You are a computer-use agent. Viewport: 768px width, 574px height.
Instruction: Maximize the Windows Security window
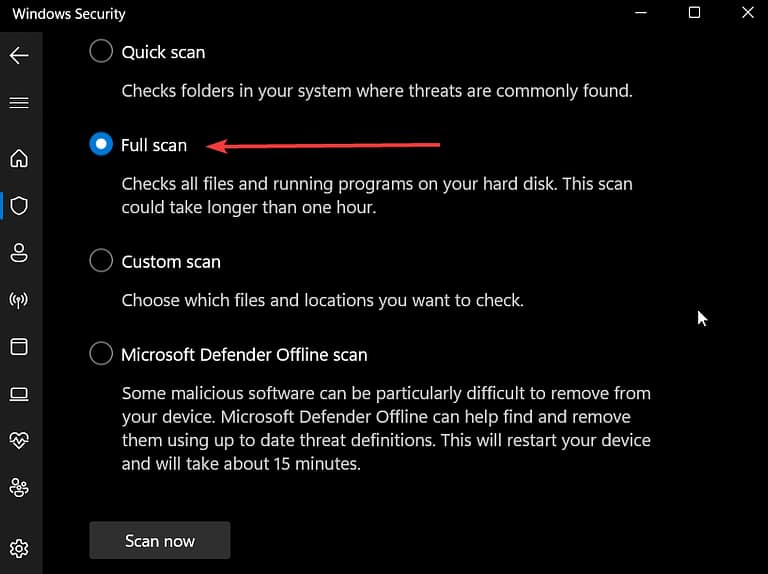(694, 13)
